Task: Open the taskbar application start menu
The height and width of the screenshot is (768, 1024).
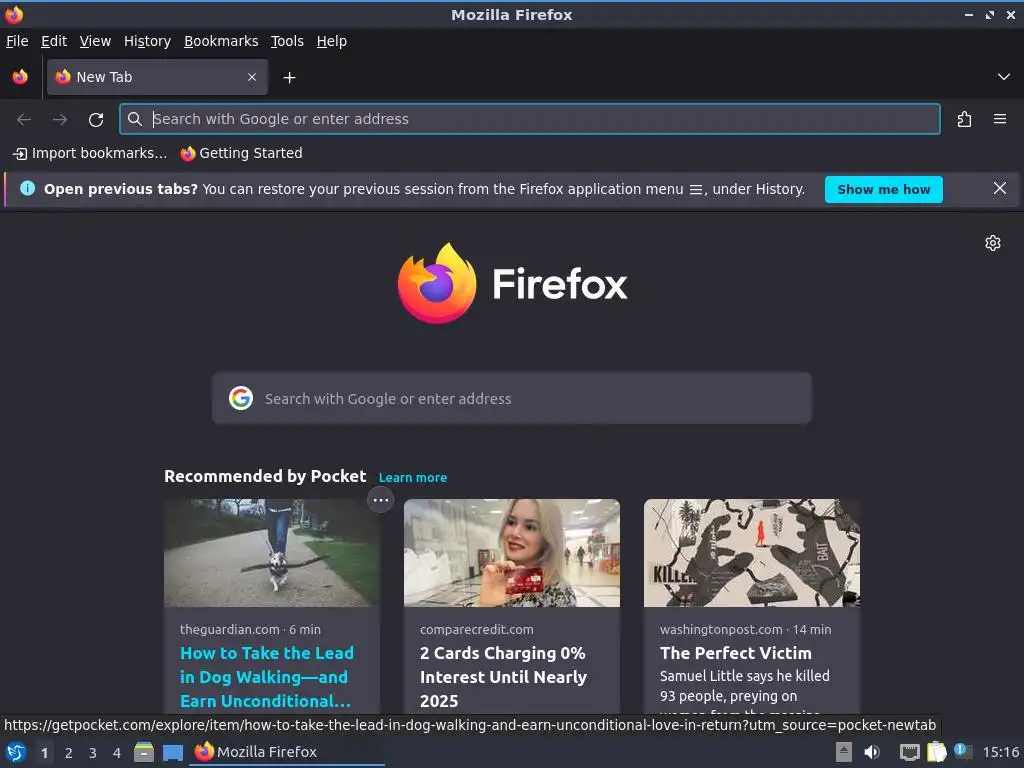Action: (x=16, y=752)
